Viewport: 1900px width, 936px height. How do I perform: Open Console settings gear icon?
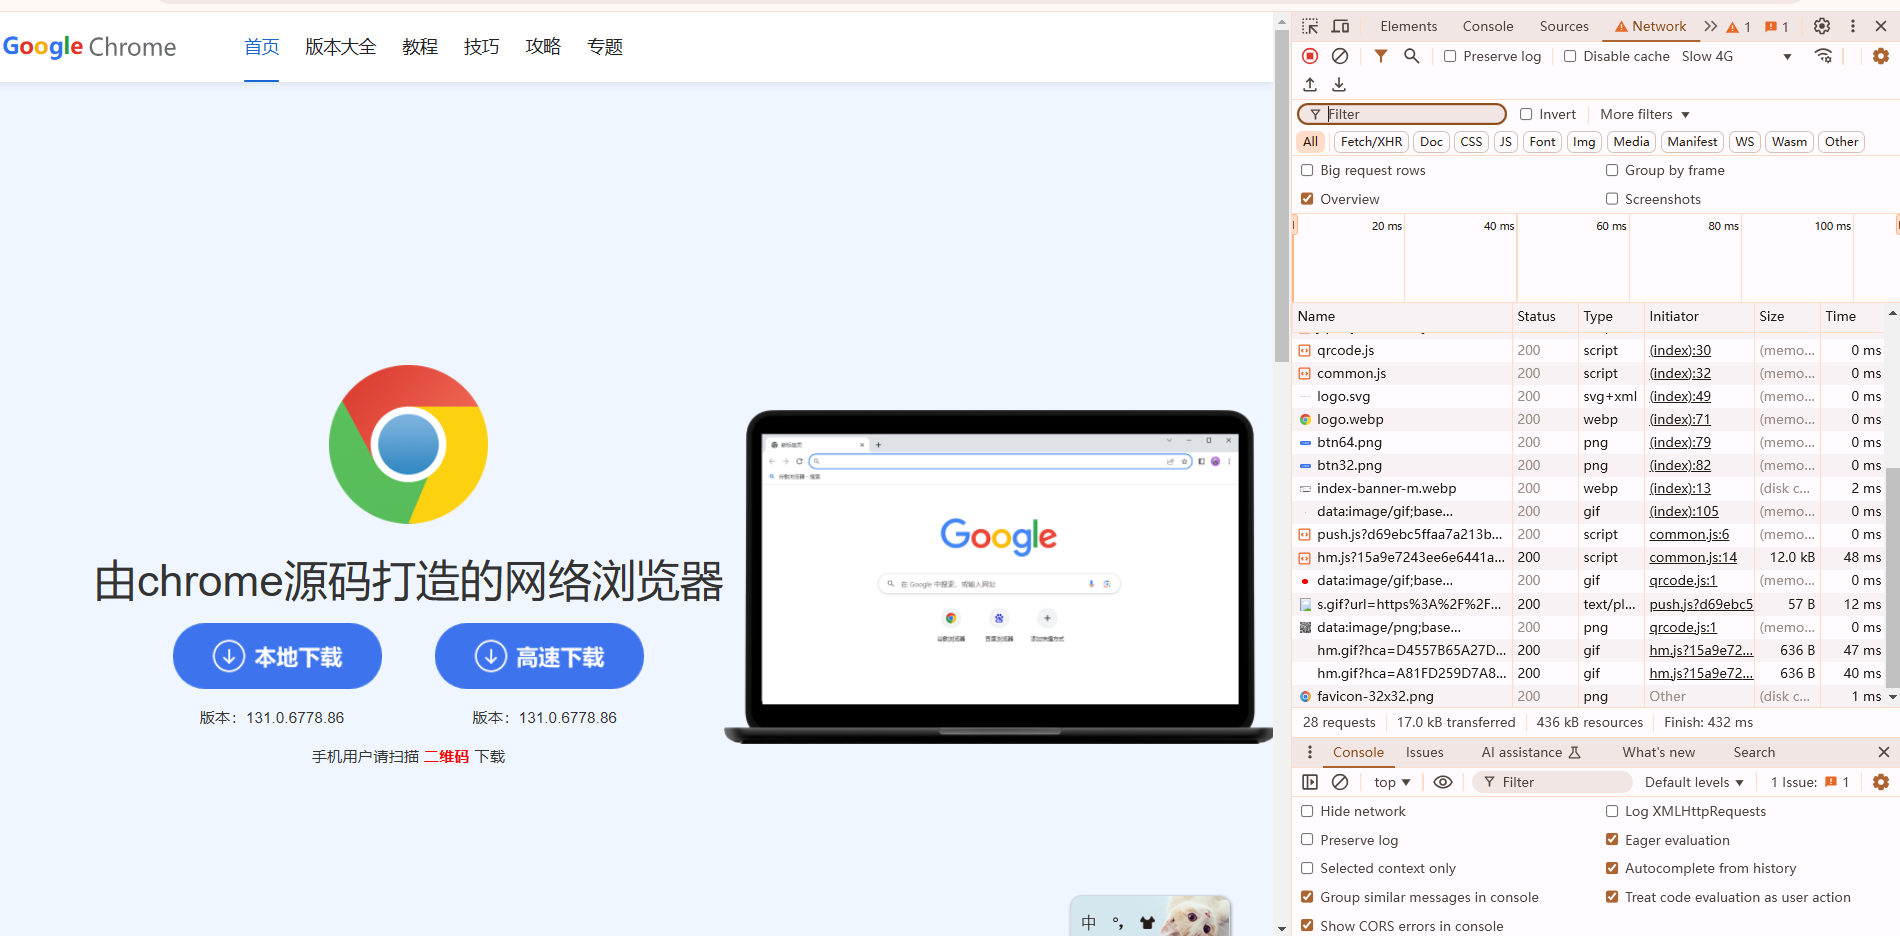pyautogui.click(x=1881, y=782)
